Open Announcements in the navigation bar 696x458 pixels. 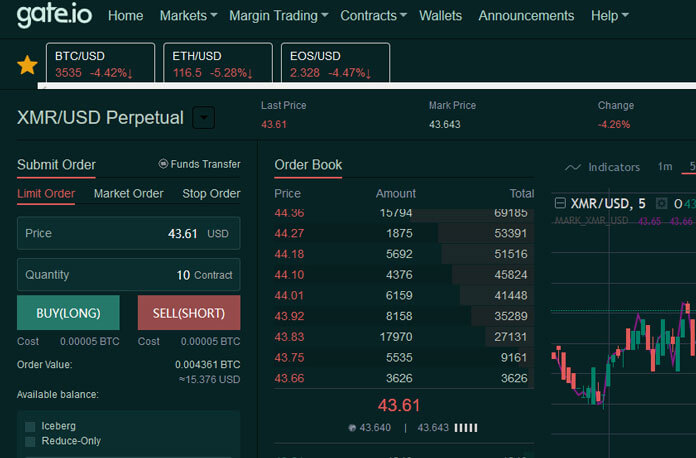[526, 16]
